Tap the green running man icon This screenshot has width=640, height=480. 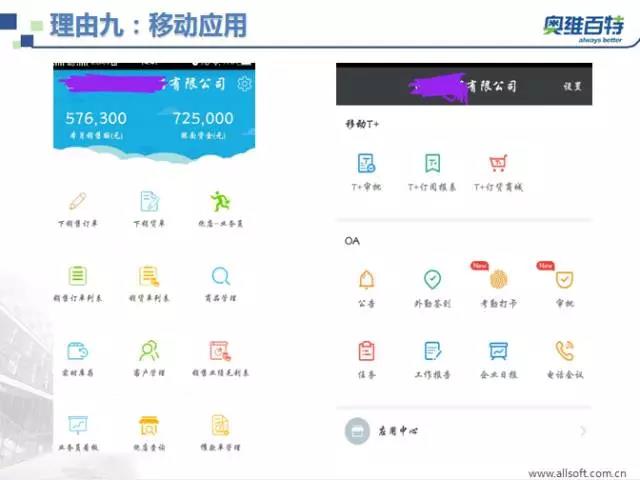pos(220,201)
